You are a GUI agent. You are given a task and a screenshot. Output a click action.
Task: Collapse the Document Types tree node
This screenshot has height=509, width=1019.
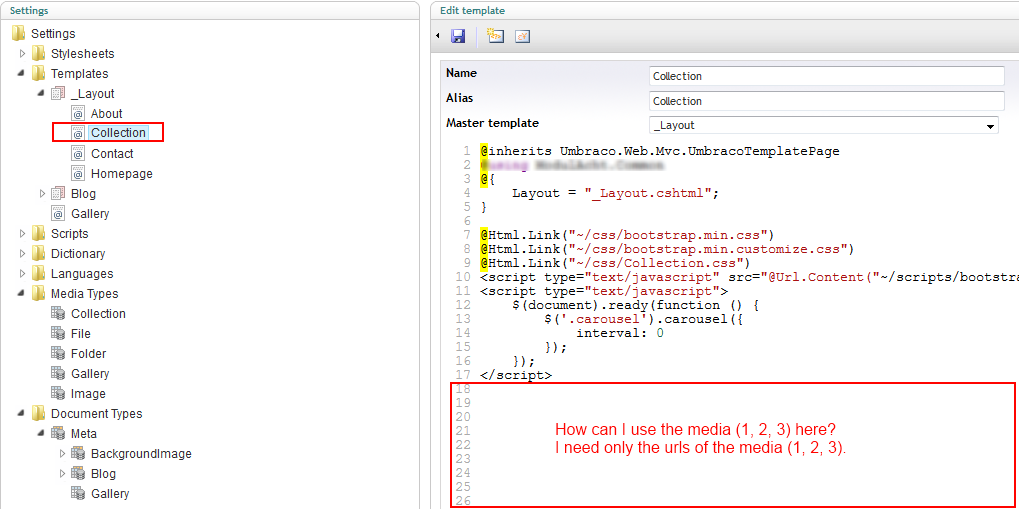pos(23,413)
